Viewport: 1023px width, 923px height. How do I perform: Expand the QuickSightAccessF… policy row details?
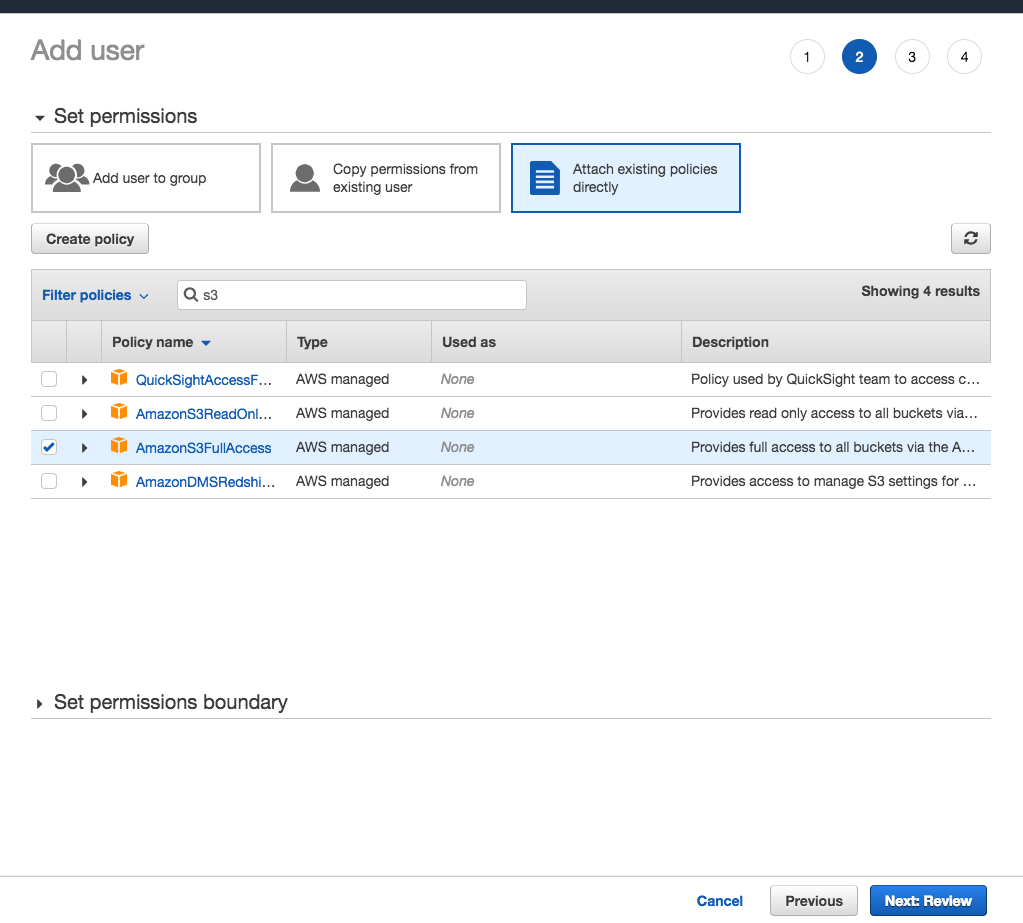tap(84, 380)
